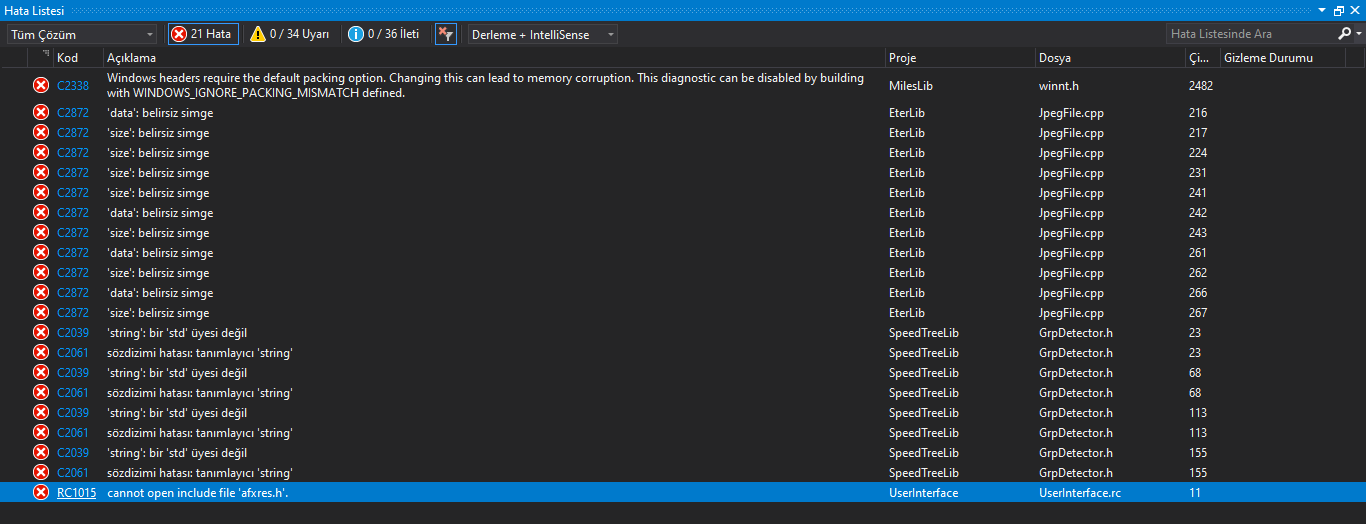This screenshot has width=1366, height=524.
Task: Click error icon on JpegFile.cpp line 224 row
Action: pos(41,153)
